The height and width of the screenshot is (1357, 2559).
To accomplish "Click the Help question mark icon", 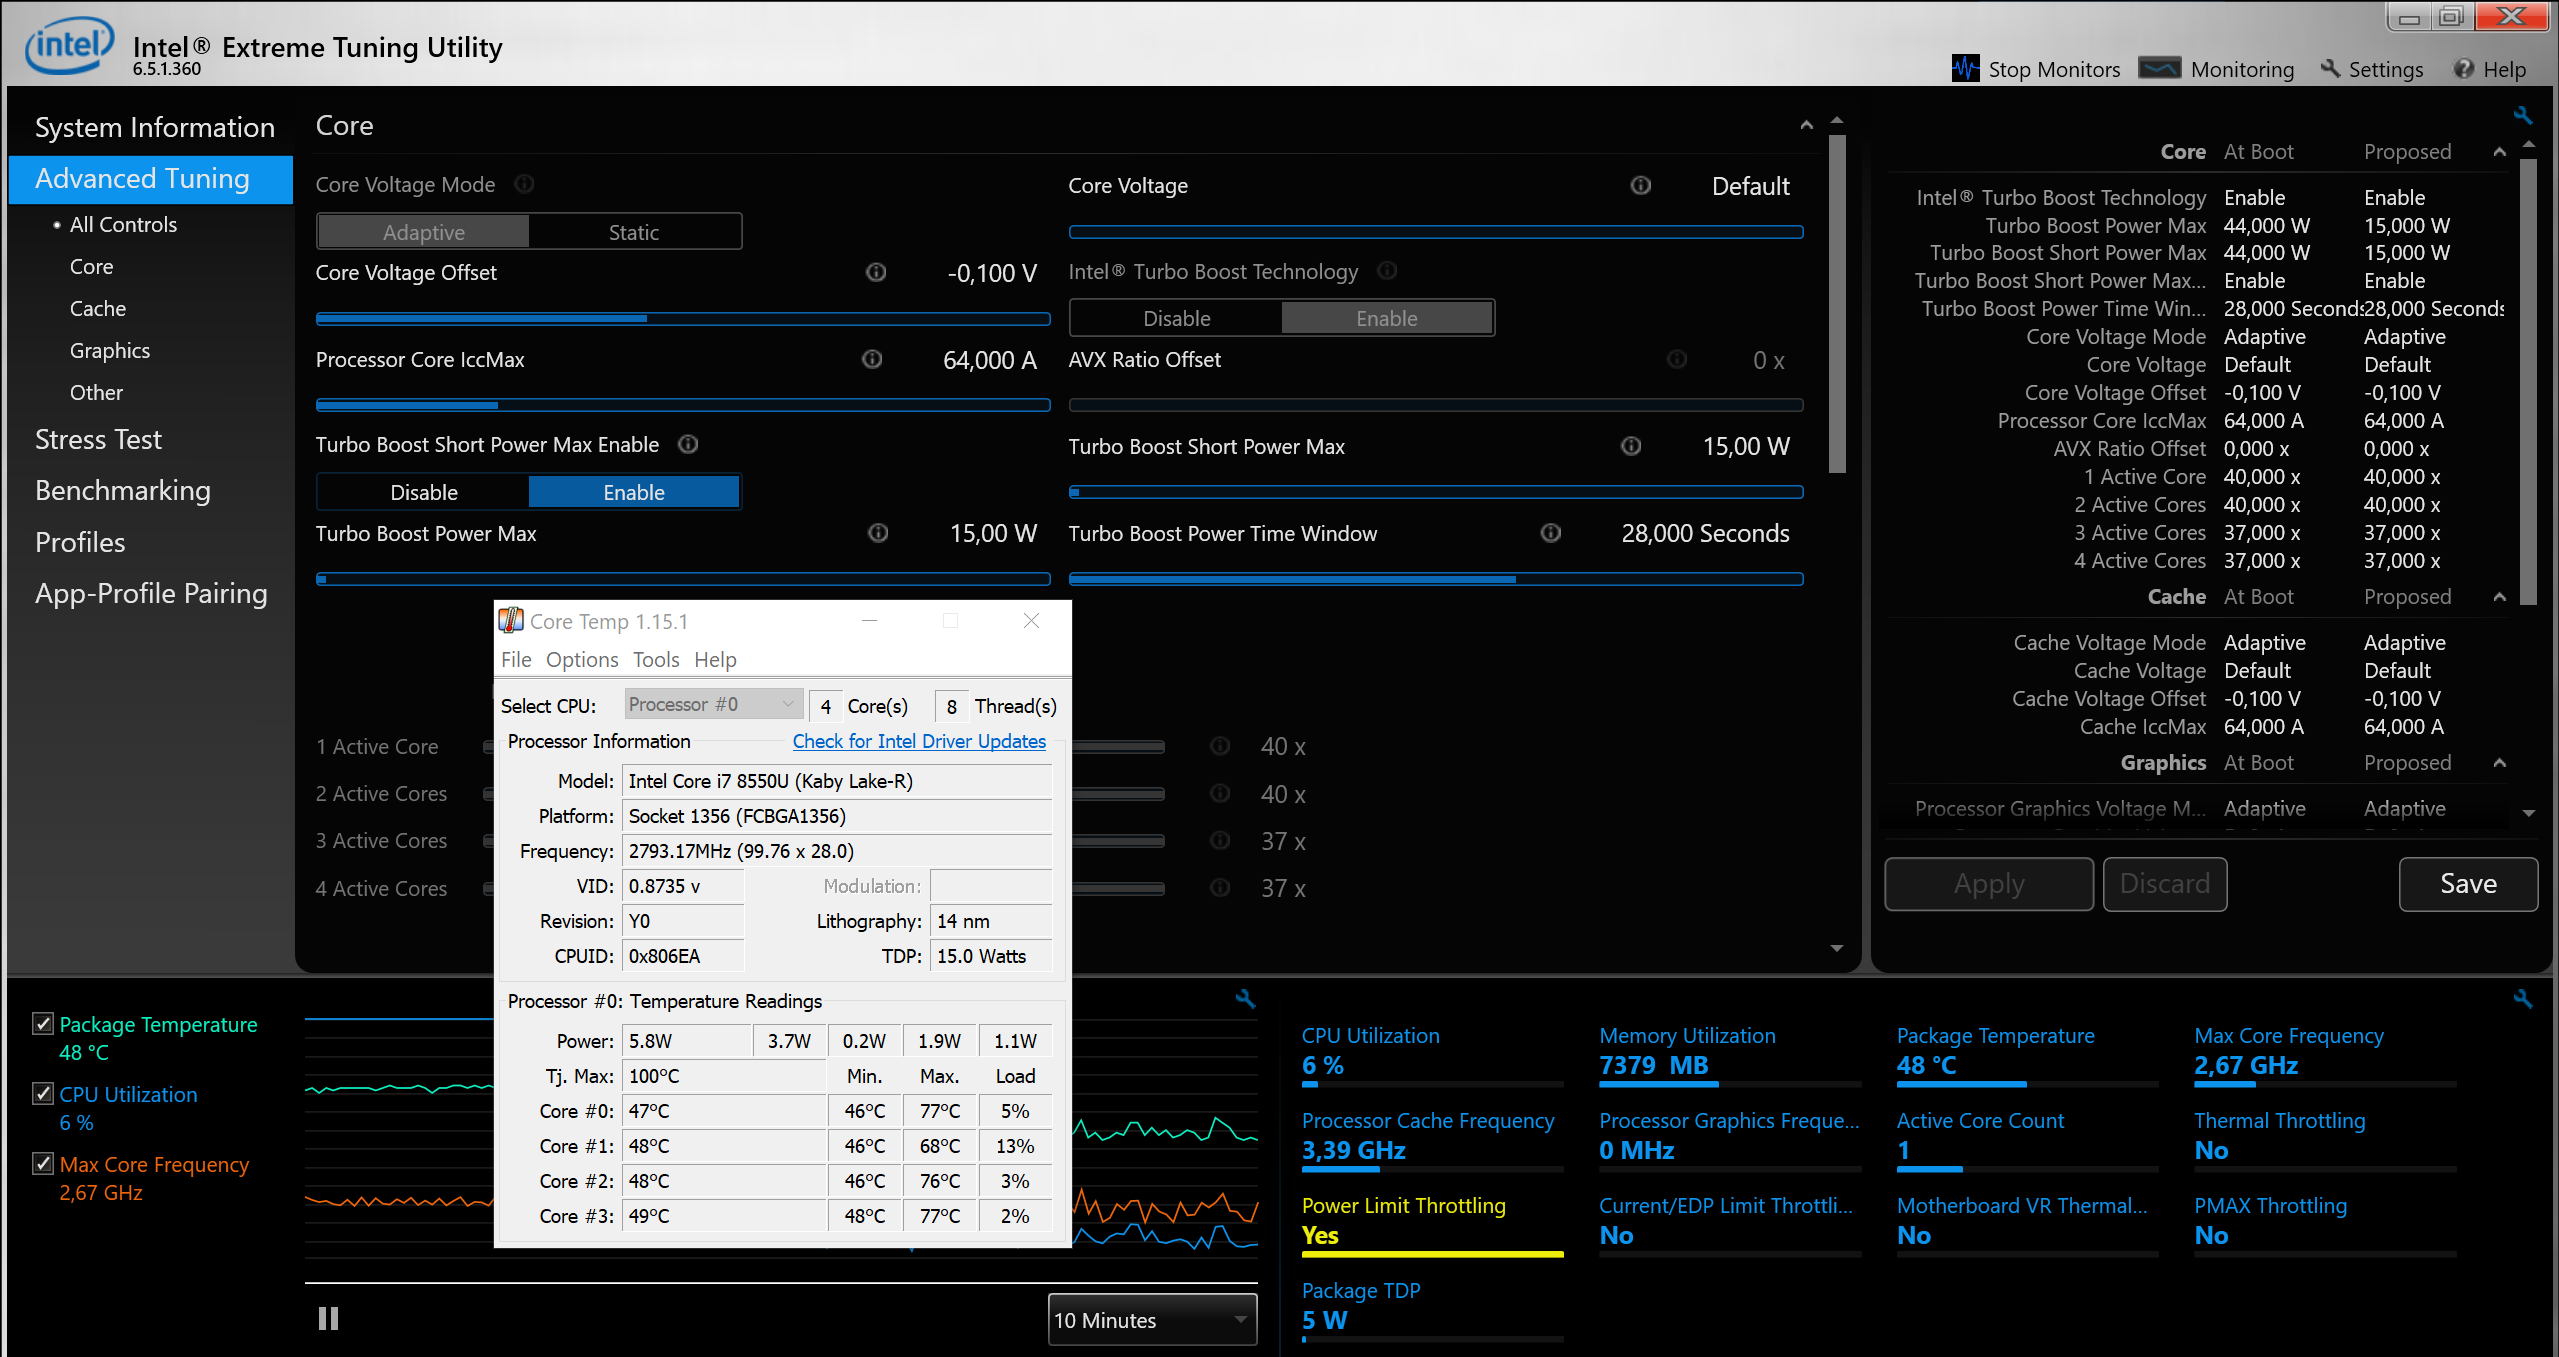I will click(2464, 69).
